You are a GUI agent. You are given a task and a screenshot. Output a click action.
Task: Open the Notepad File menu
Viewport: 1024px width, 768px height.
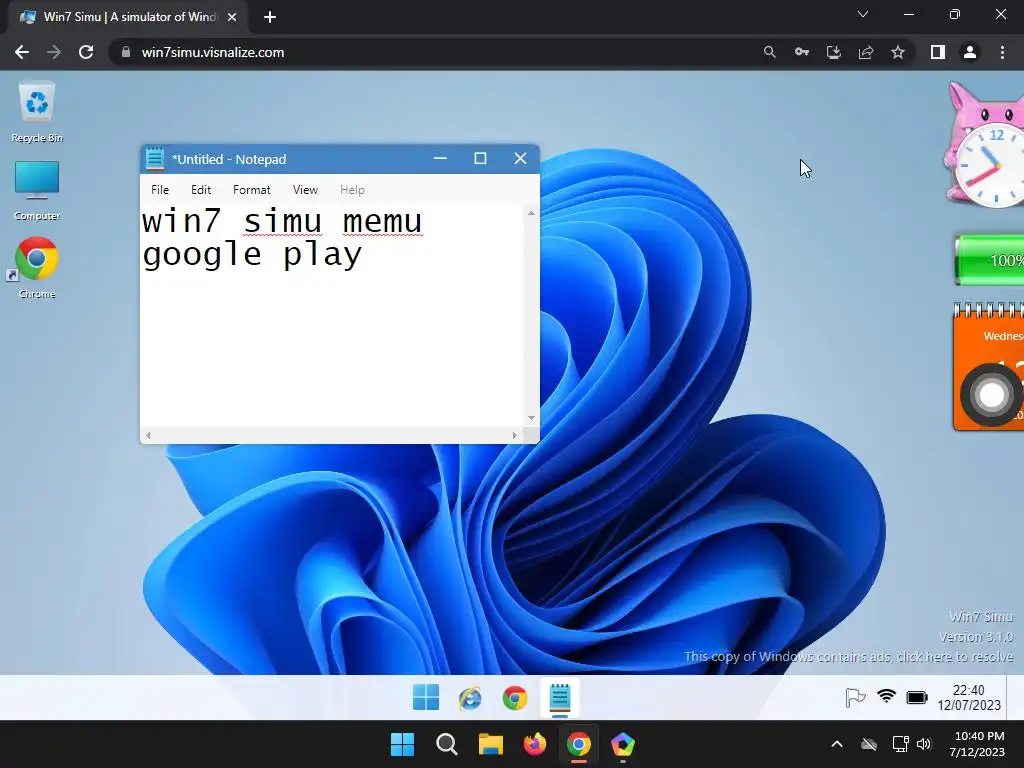coord(160,189)
